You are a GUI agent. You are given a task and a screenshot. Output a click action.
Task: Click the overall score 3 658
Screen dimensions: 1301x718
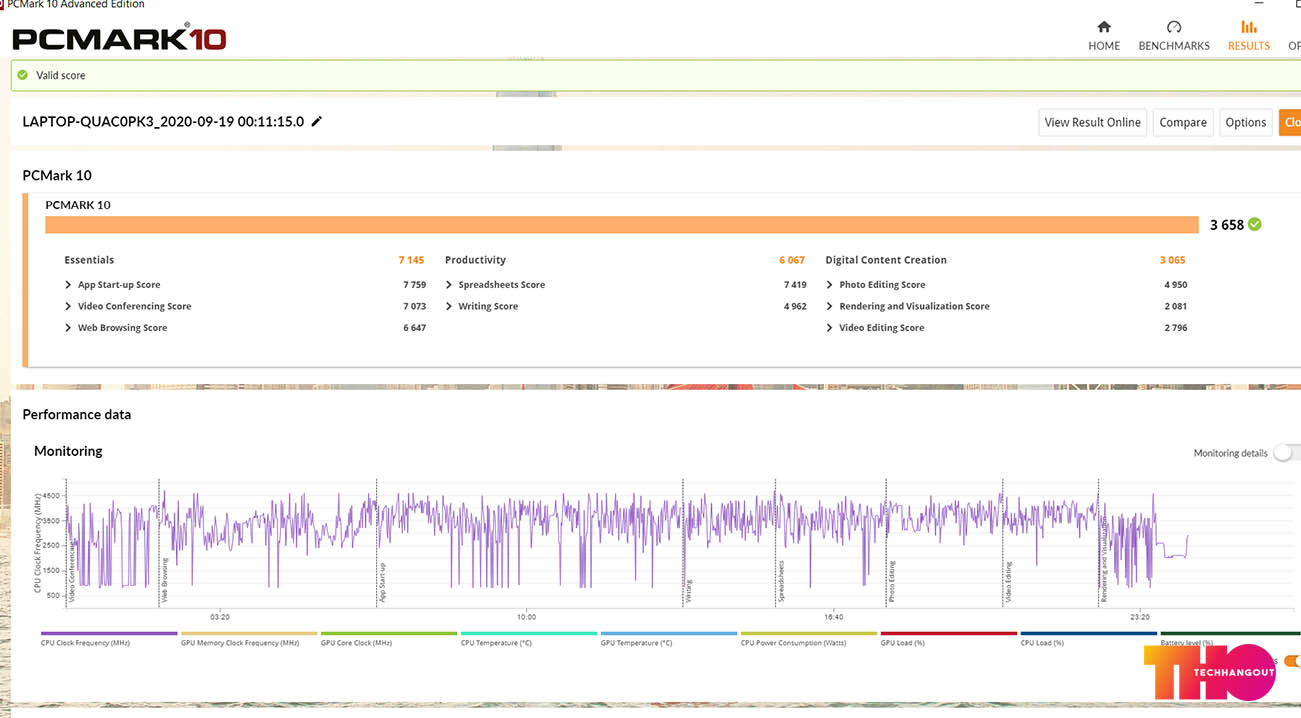(x=1227, y=225)
